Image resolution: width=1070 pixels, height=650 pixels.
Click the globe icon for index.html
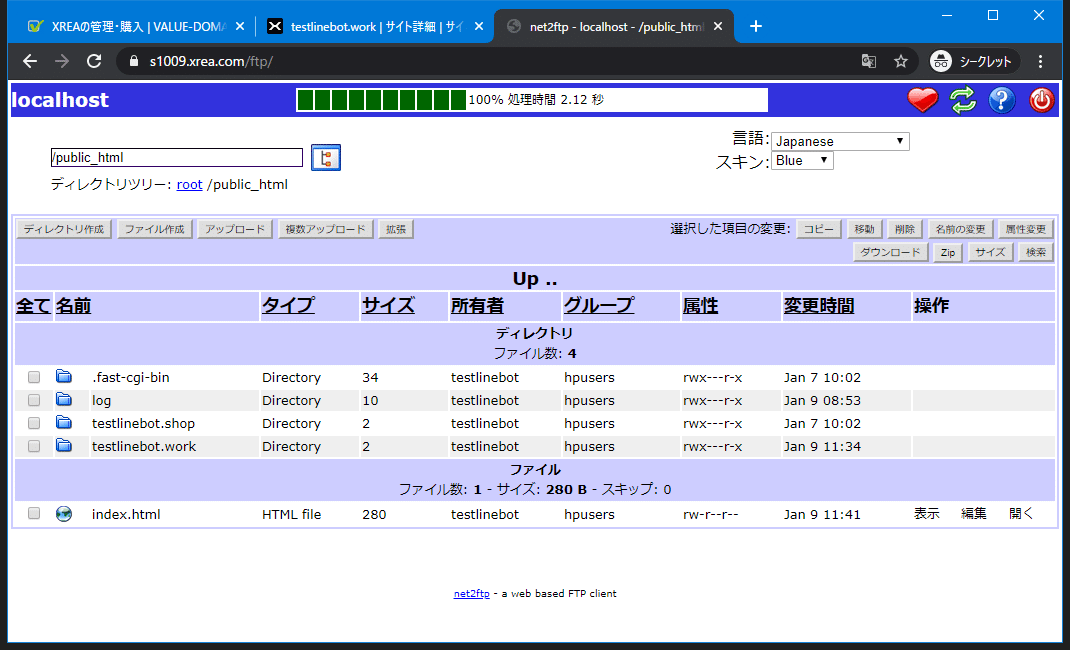pos(64,513)
